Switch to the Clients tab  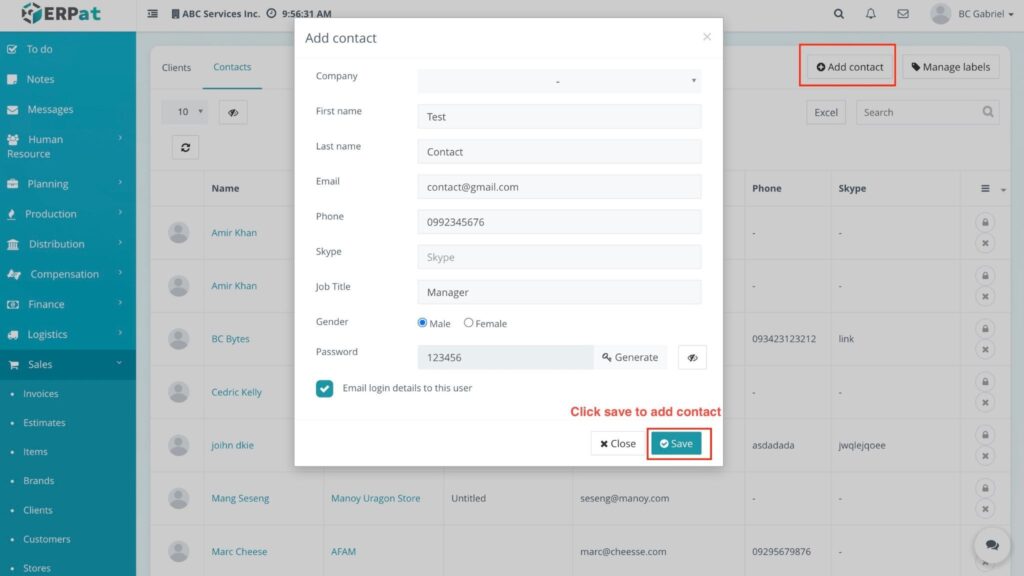(176, 67)
